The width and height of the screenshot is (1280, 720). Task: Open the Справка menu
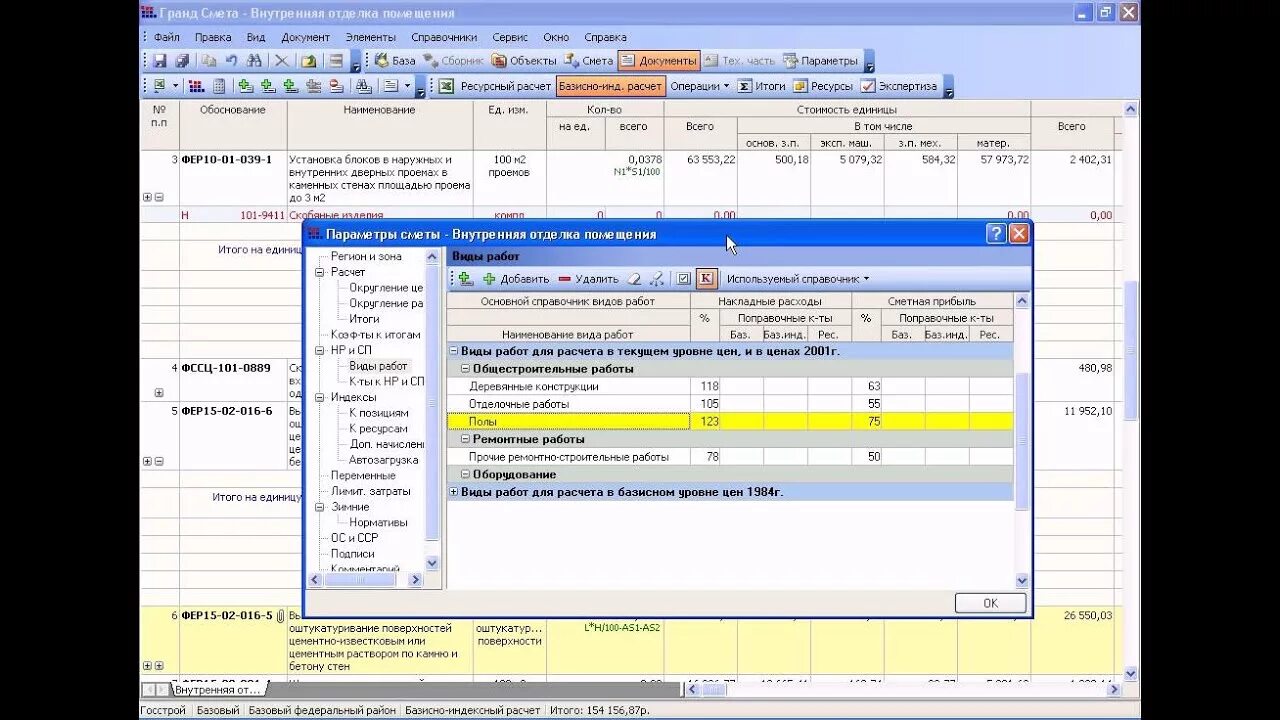[605, 37]
